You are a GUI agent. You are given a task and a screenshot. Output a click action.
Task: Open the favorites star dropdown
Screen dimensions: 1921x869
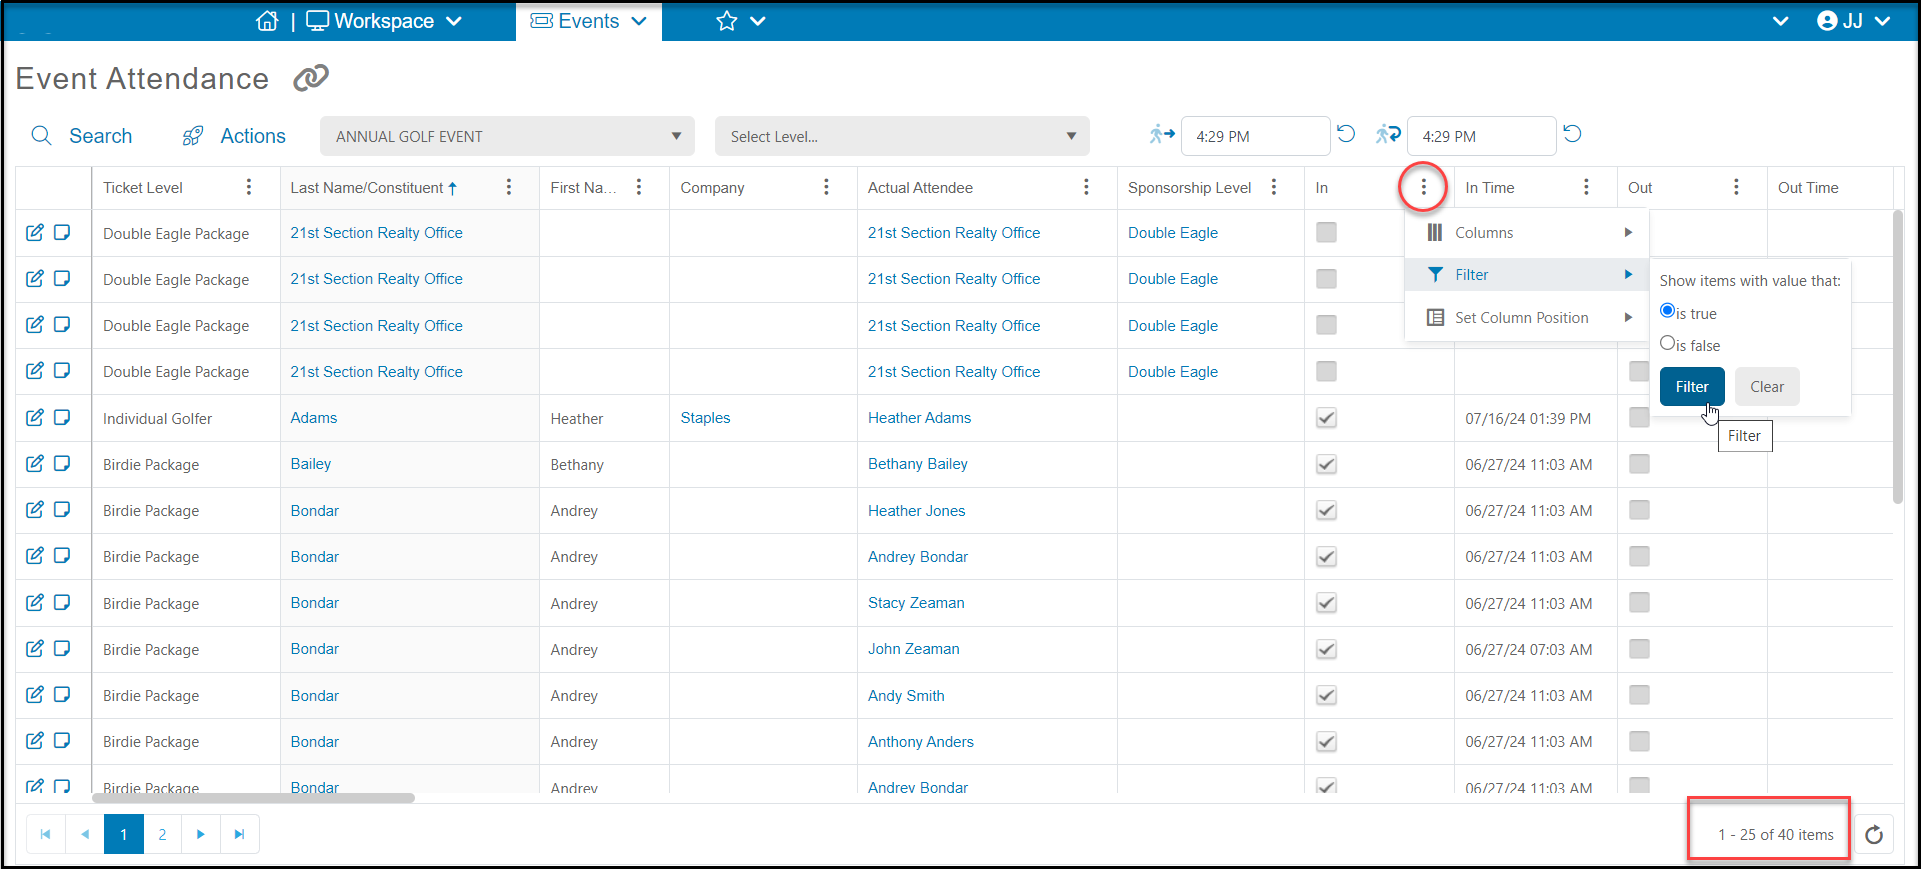[741, 21]
